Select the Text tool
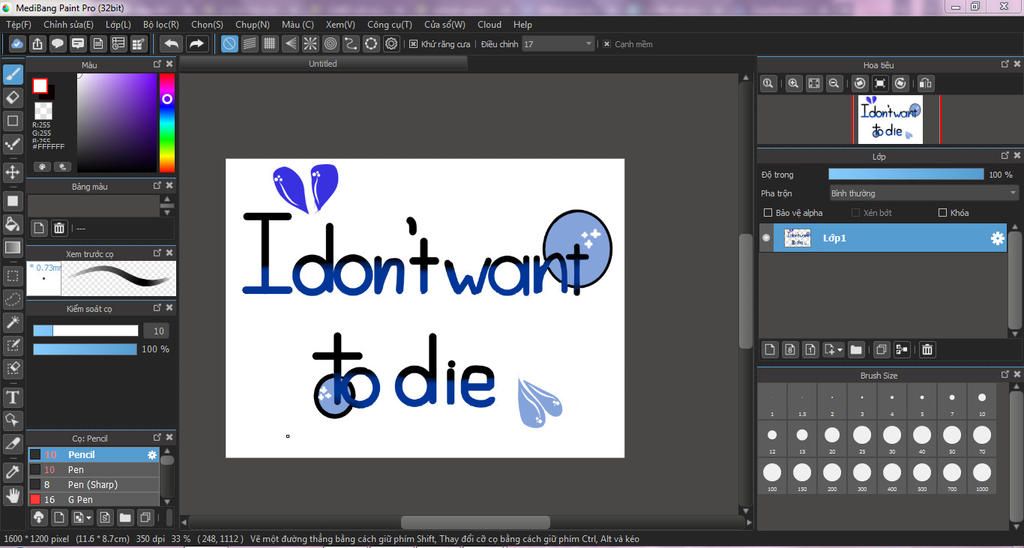Screen dimensions: 1024x548 coord(12,397)
